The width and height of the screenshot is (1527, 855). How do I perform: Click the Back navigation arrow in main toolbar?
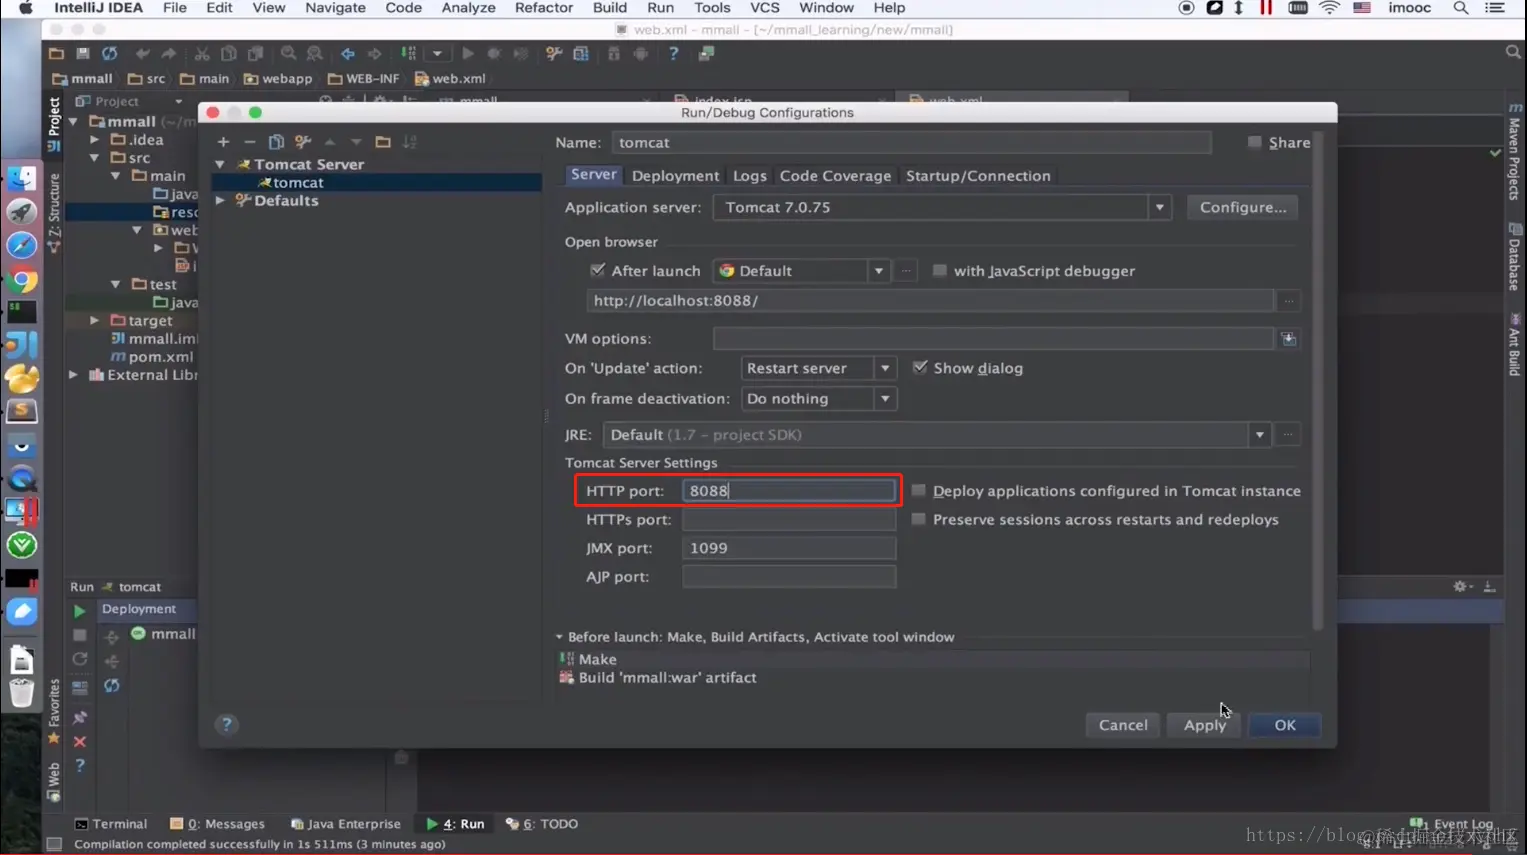pyautogui.click(x=347, y=54)
